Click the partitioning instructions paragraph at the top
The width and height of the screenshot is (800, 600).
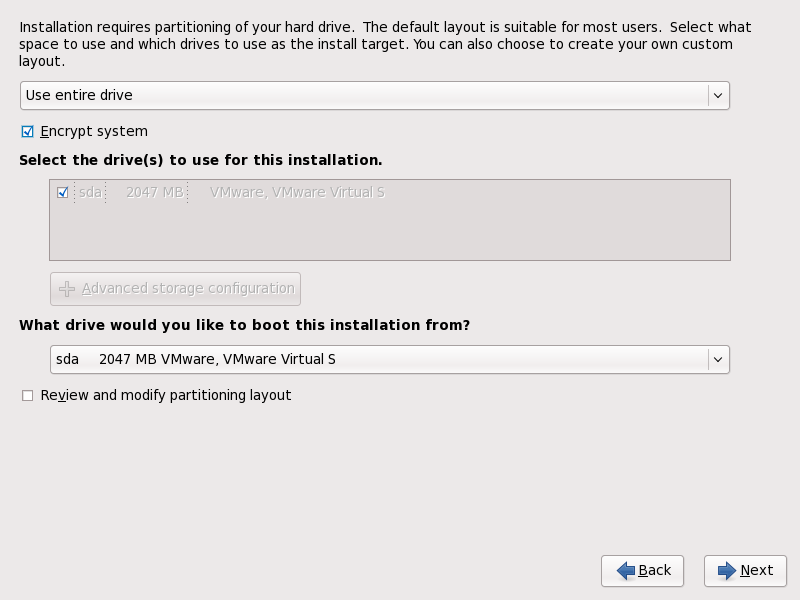pyautogui.click(x=385, y=44)
